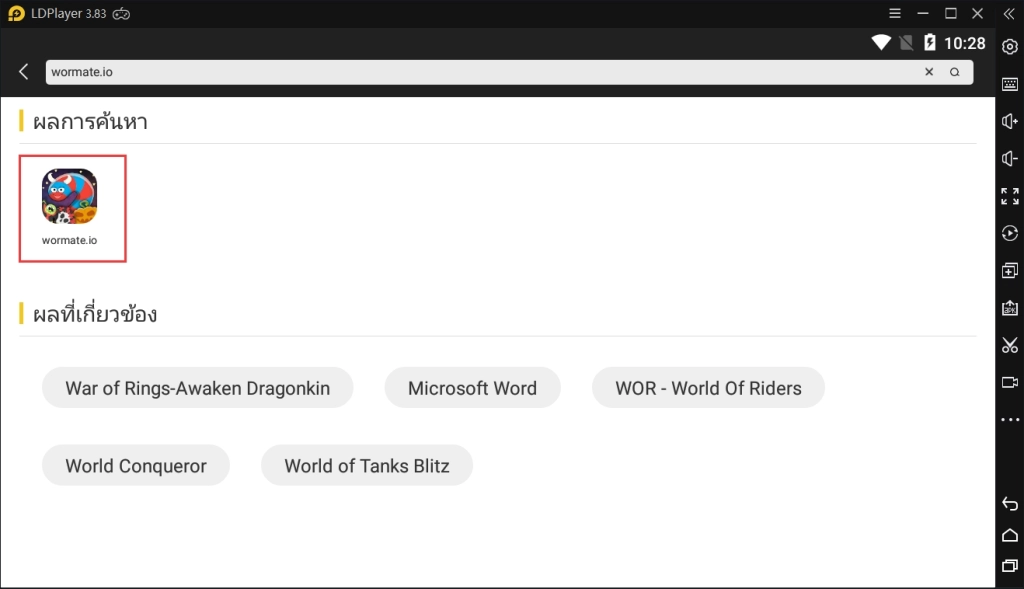Collapse the right sidebar toolbar
Screen dimensions: 1024x589
pos(1008,13)
